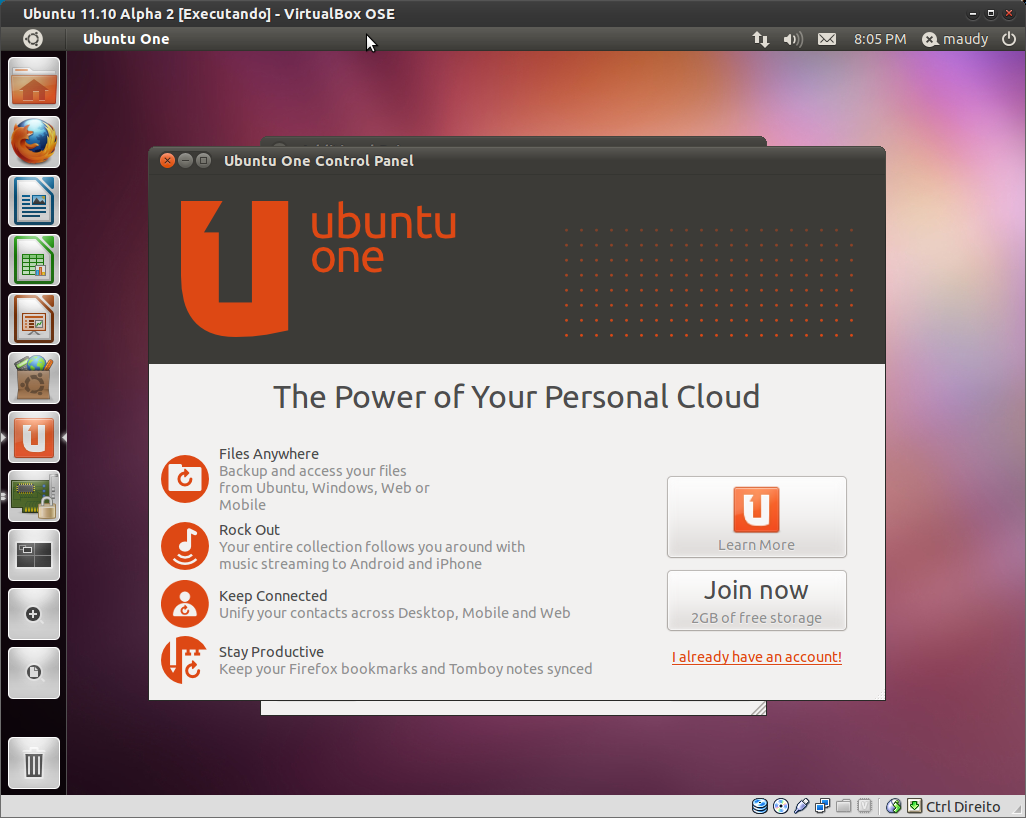Click the VirtualBox mouse integration status icon
1026x818 pixels.
(x=893, y=806)
